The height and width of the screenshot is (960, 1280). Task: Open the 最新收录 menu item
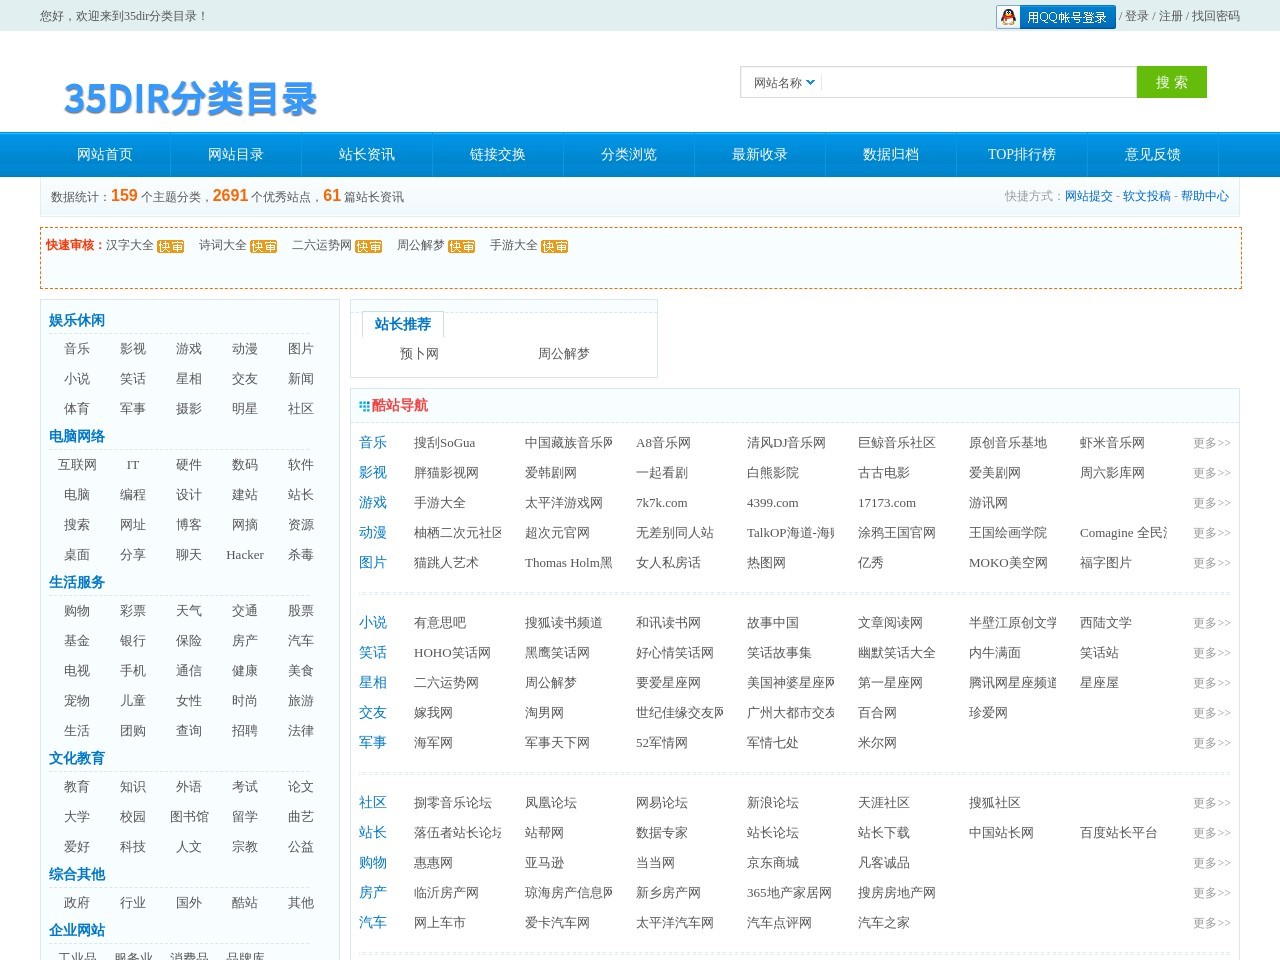pyautogui.click(x=759, y=154)
